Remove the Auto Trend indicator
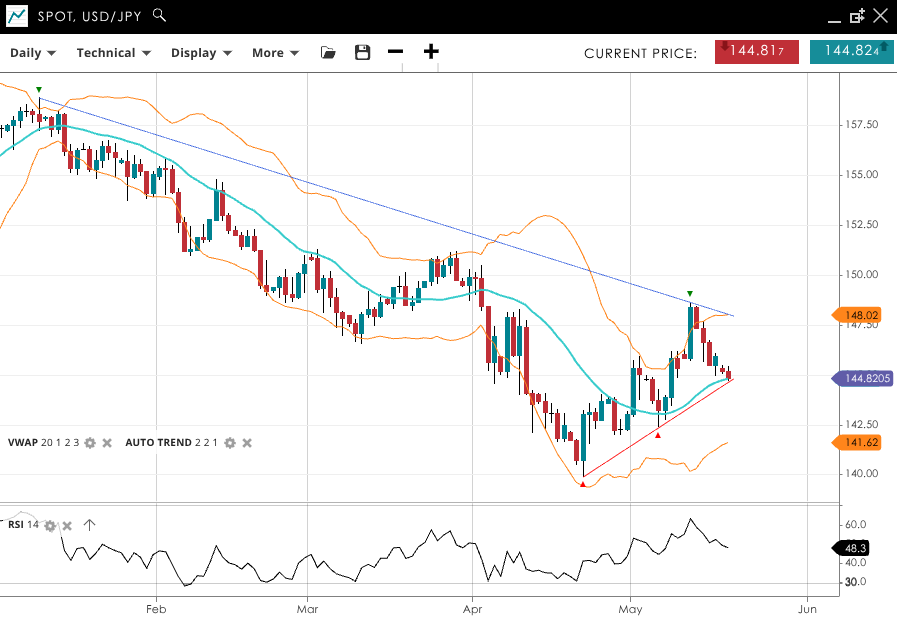Image resolution: width=897 pixels, height=624 pixels. [247, 443]
